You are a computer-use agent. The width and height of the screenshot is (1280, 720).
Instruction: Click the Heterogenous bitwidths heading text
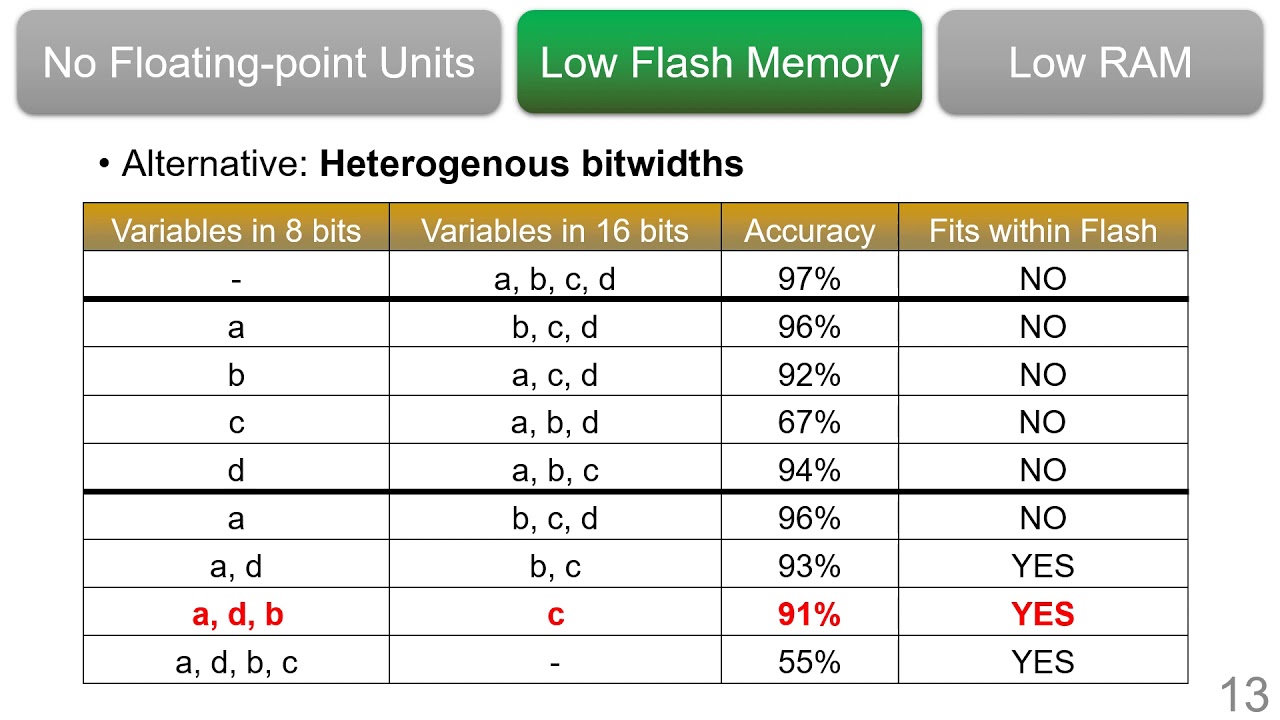(531, 164)
